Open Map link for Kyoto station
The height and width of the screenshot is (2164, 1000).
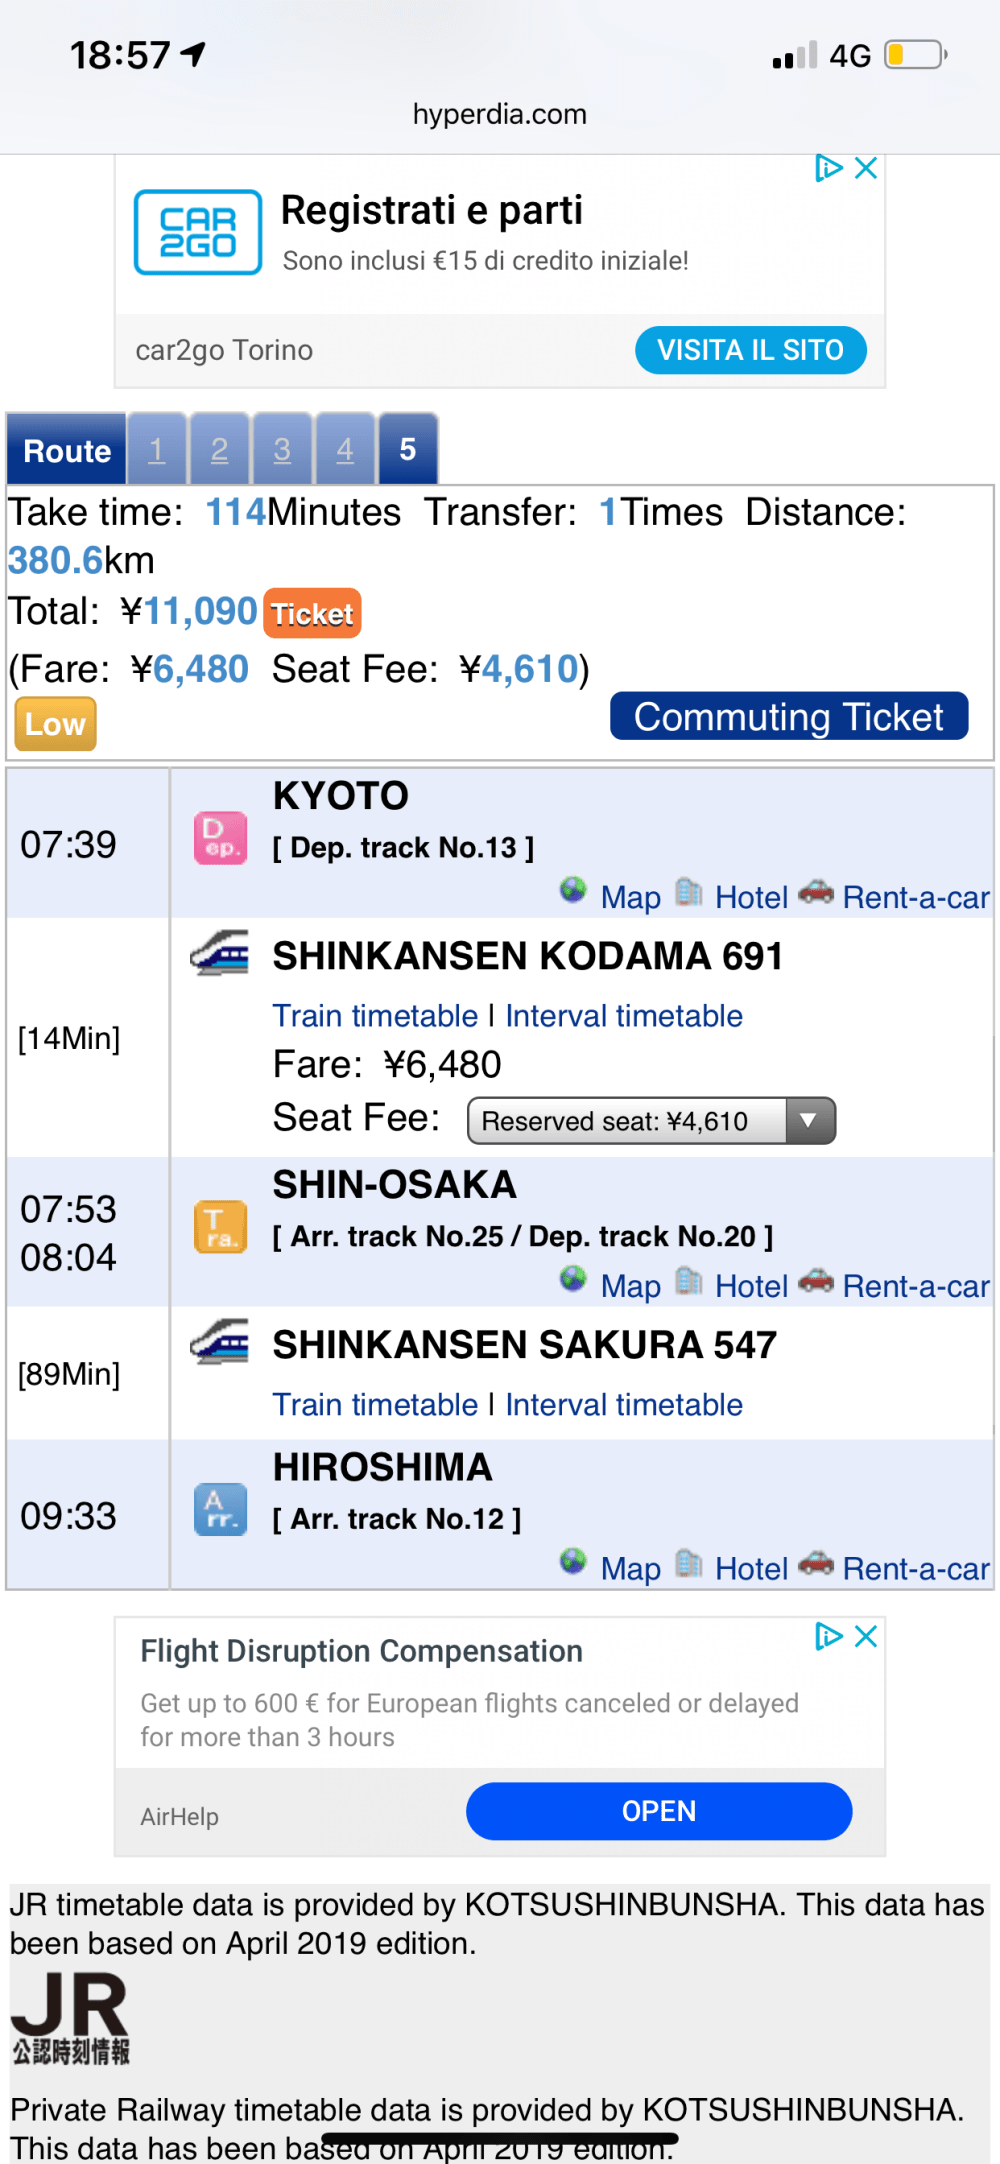click(630, 897)
